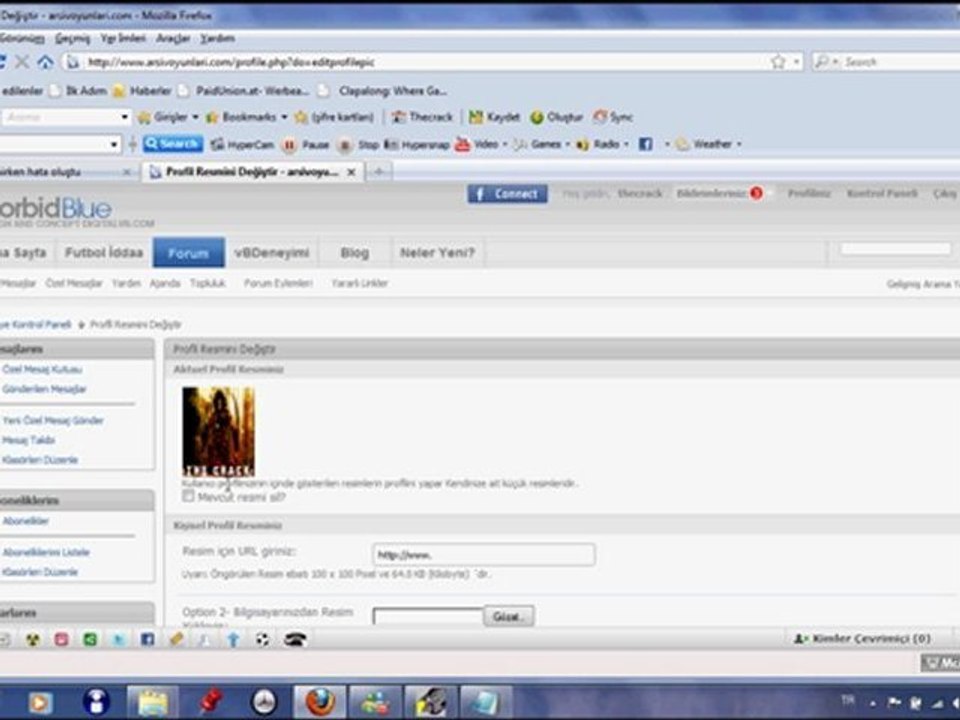Screen dimensions: 960x720
Task: Click the image URL input field
Action: point(484,555)
